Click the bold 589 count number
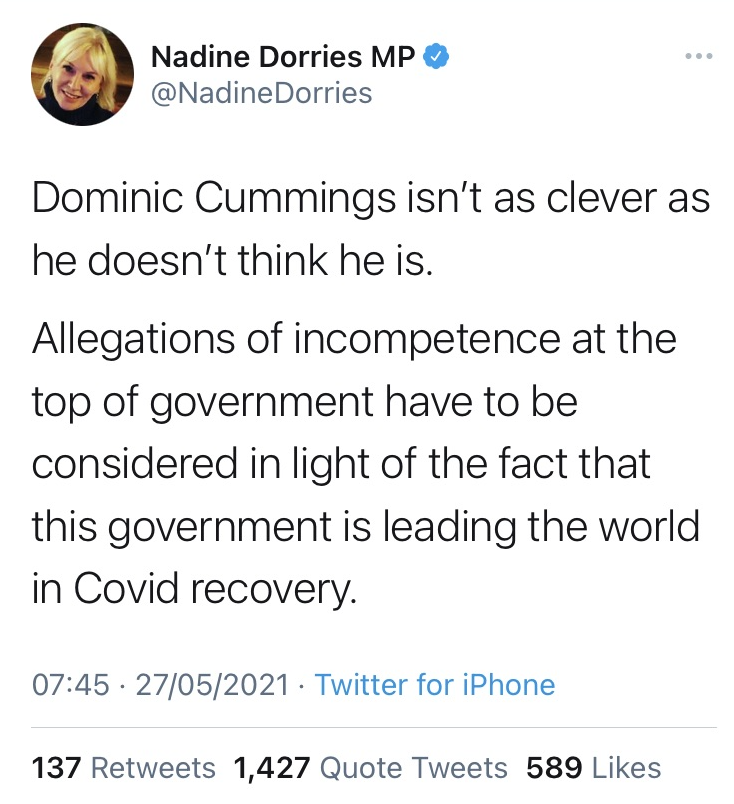Screen dimensions: 734x804 point(554,768)
